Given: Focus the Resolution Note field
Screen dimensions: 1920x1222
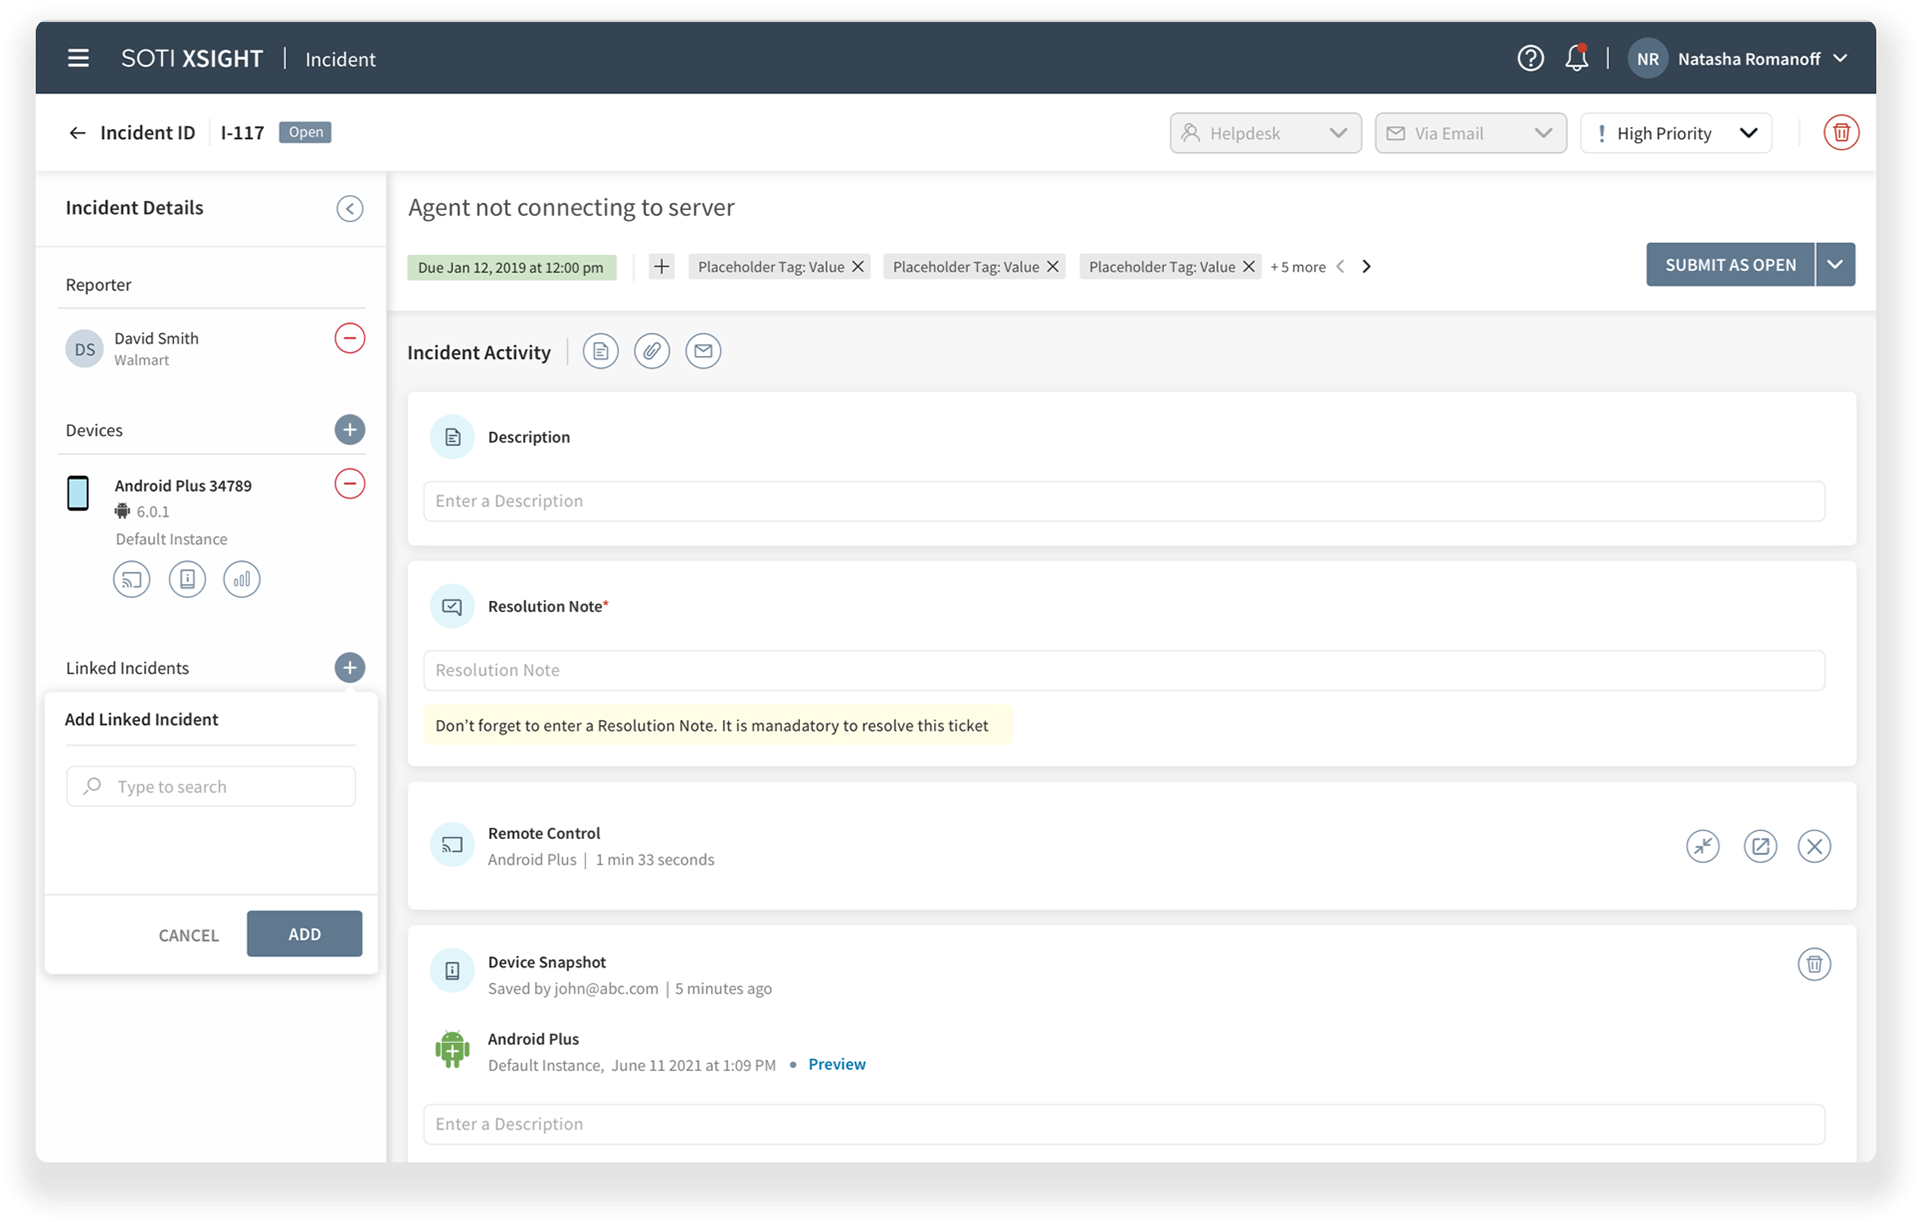Looking at the screenshot, I should (x=1124, y=670).
